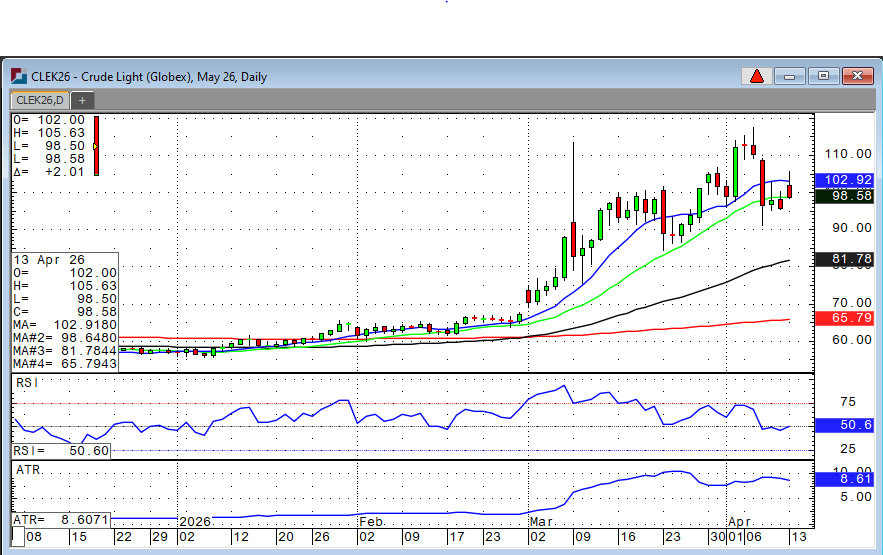Click the red alert triangle button
Viewport: 883px width, 555px height.
(756, 76)
